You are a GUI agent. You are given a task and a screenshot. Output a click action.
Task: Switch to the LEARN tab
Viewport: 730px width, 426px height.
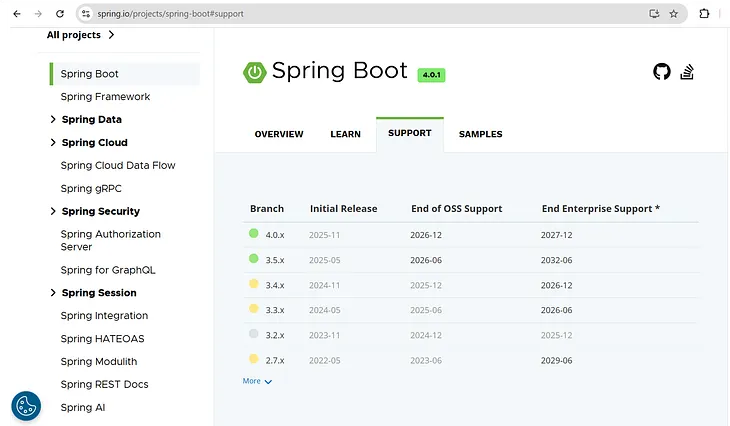pyautogui.click(x=345, y=134)
